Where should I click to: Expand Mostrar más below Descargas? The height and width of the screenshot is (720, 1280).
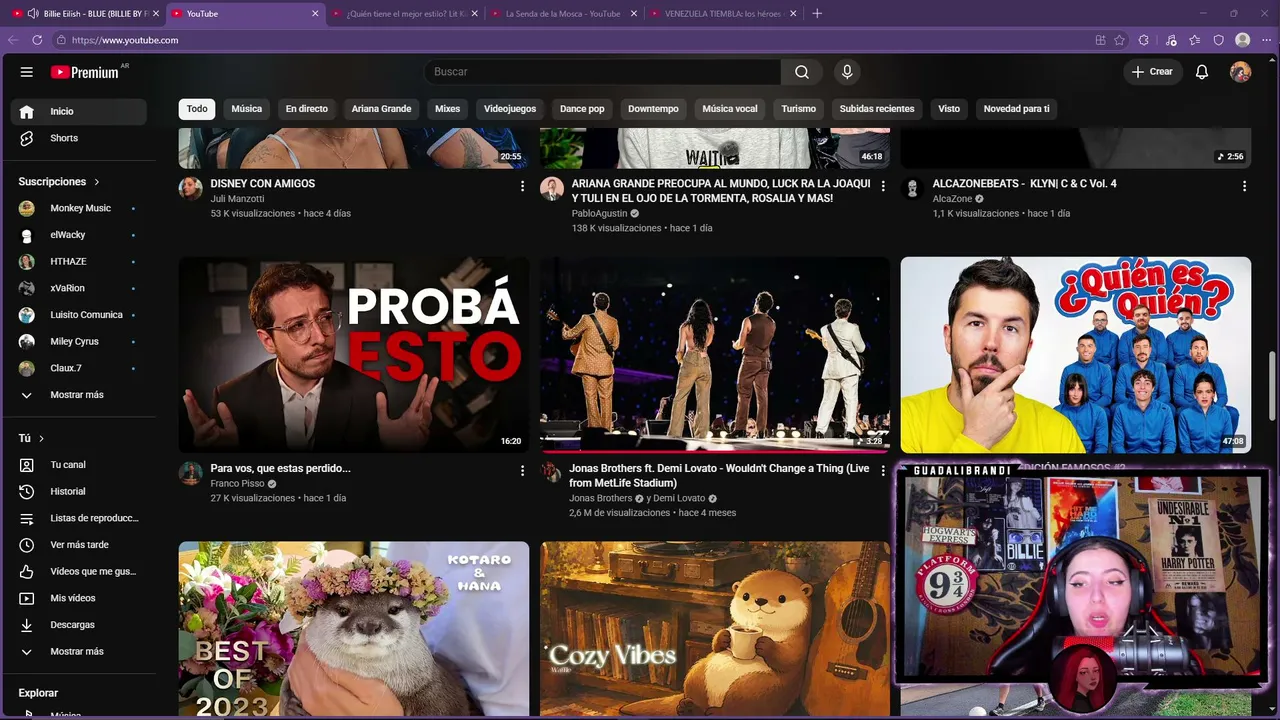point(76,651)
